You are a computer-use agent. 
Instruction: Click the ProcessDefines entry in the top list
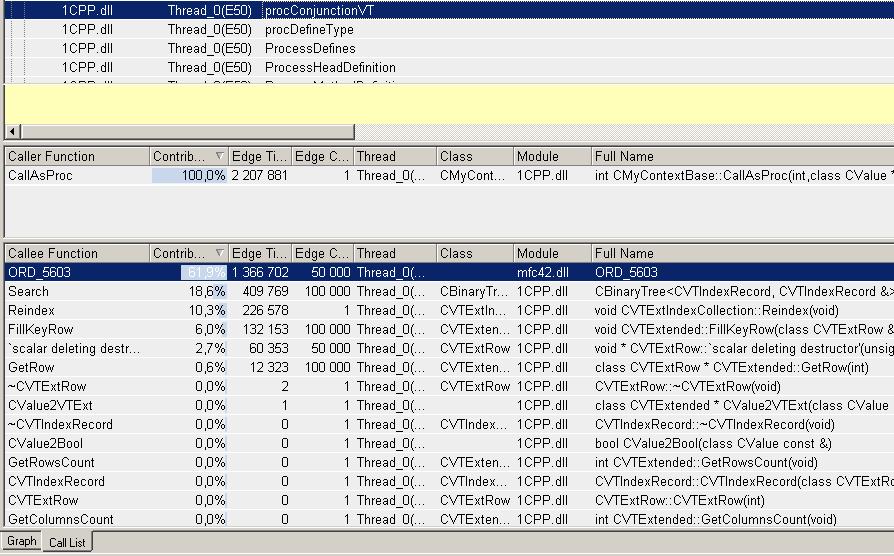click(x=310, y=48)
